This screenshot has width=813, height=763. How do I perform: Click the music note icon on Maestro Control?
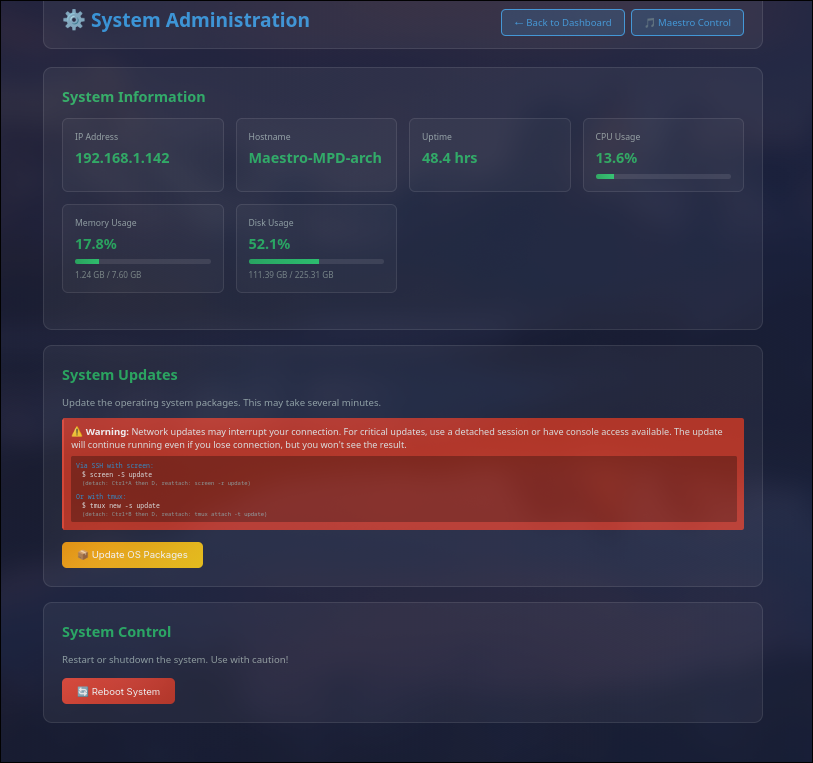pyautogui.click(x=649, y=23)
